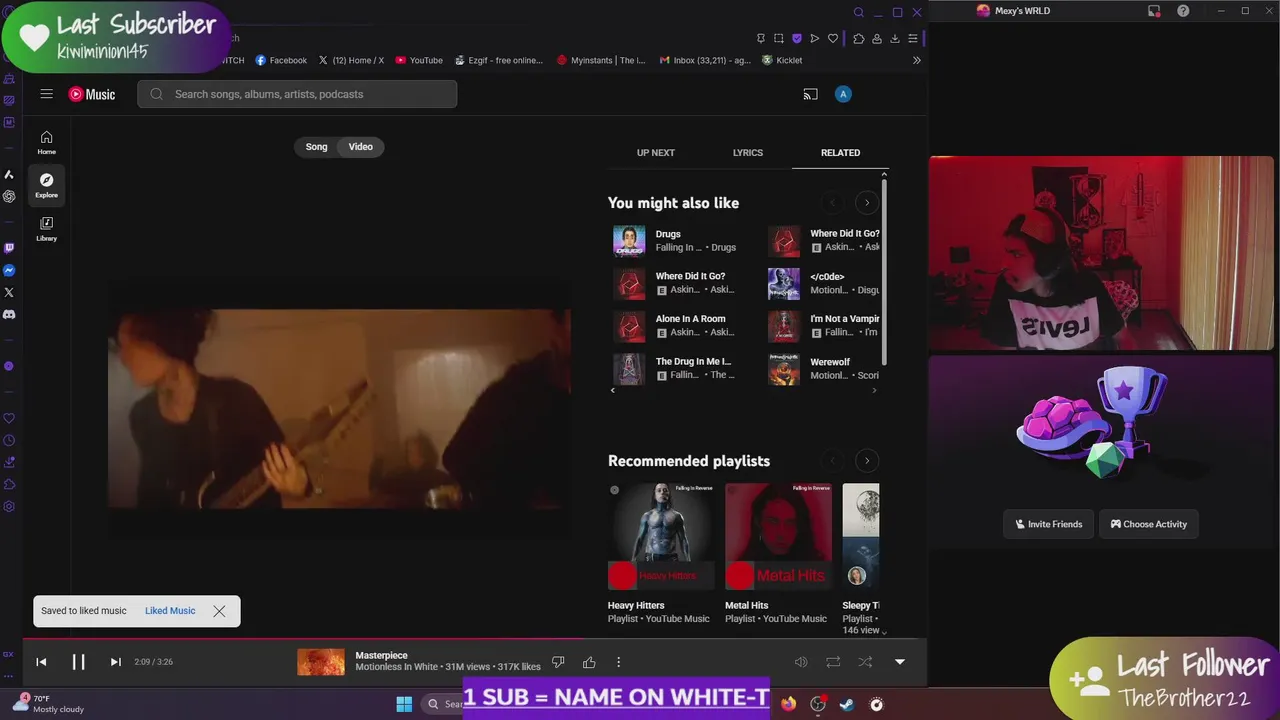Go to previous You might also like items
Image resolution: width=1280 pixels, height=720 pixels.
pos(832,203)
